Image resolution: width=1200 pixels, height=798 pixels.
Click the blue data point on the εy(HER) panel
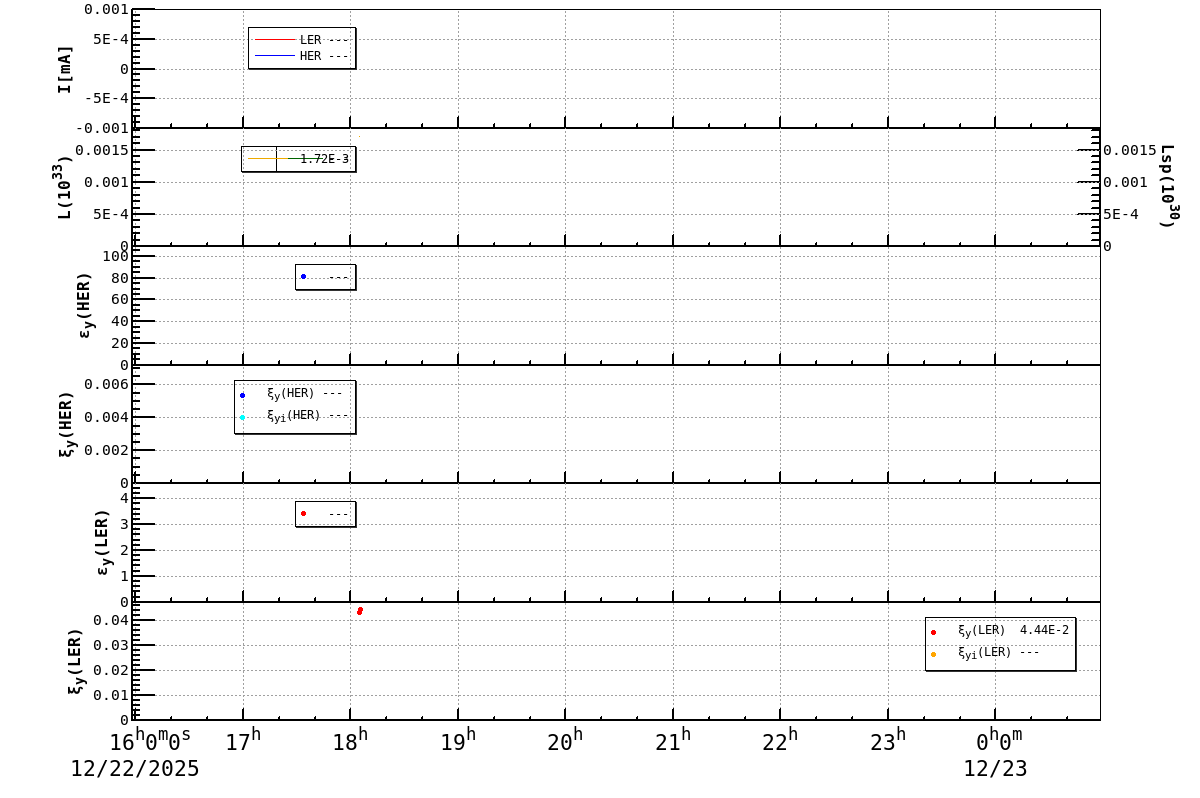pos(305,276)
